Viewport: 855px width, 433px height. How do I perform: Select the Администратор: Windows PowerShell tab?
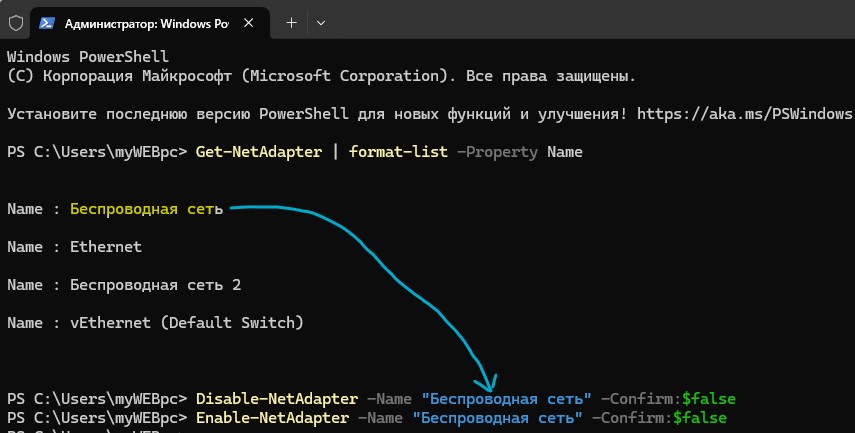(x=150, y=23)
